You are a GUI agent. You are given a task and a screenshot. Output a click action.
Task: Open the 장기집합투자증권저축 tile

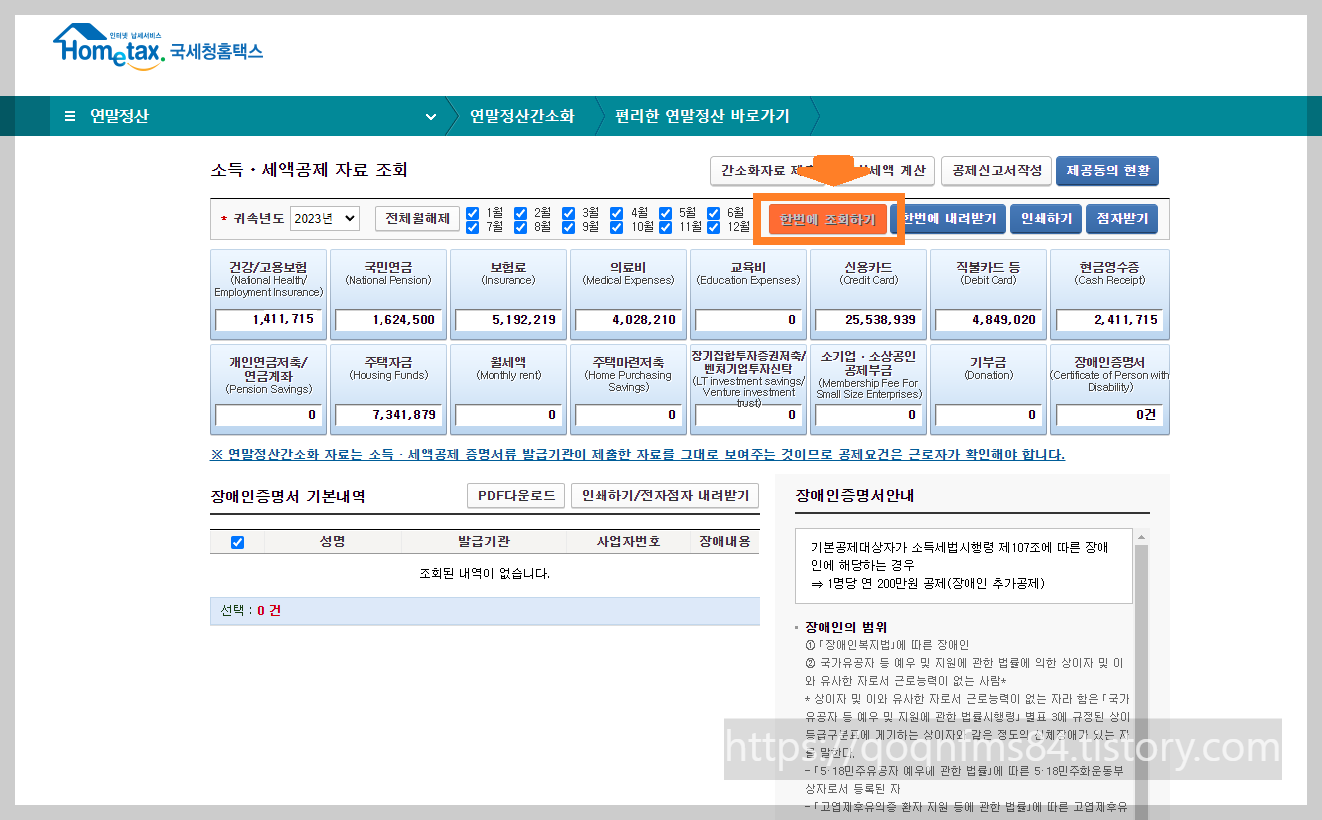pos(748,389)
